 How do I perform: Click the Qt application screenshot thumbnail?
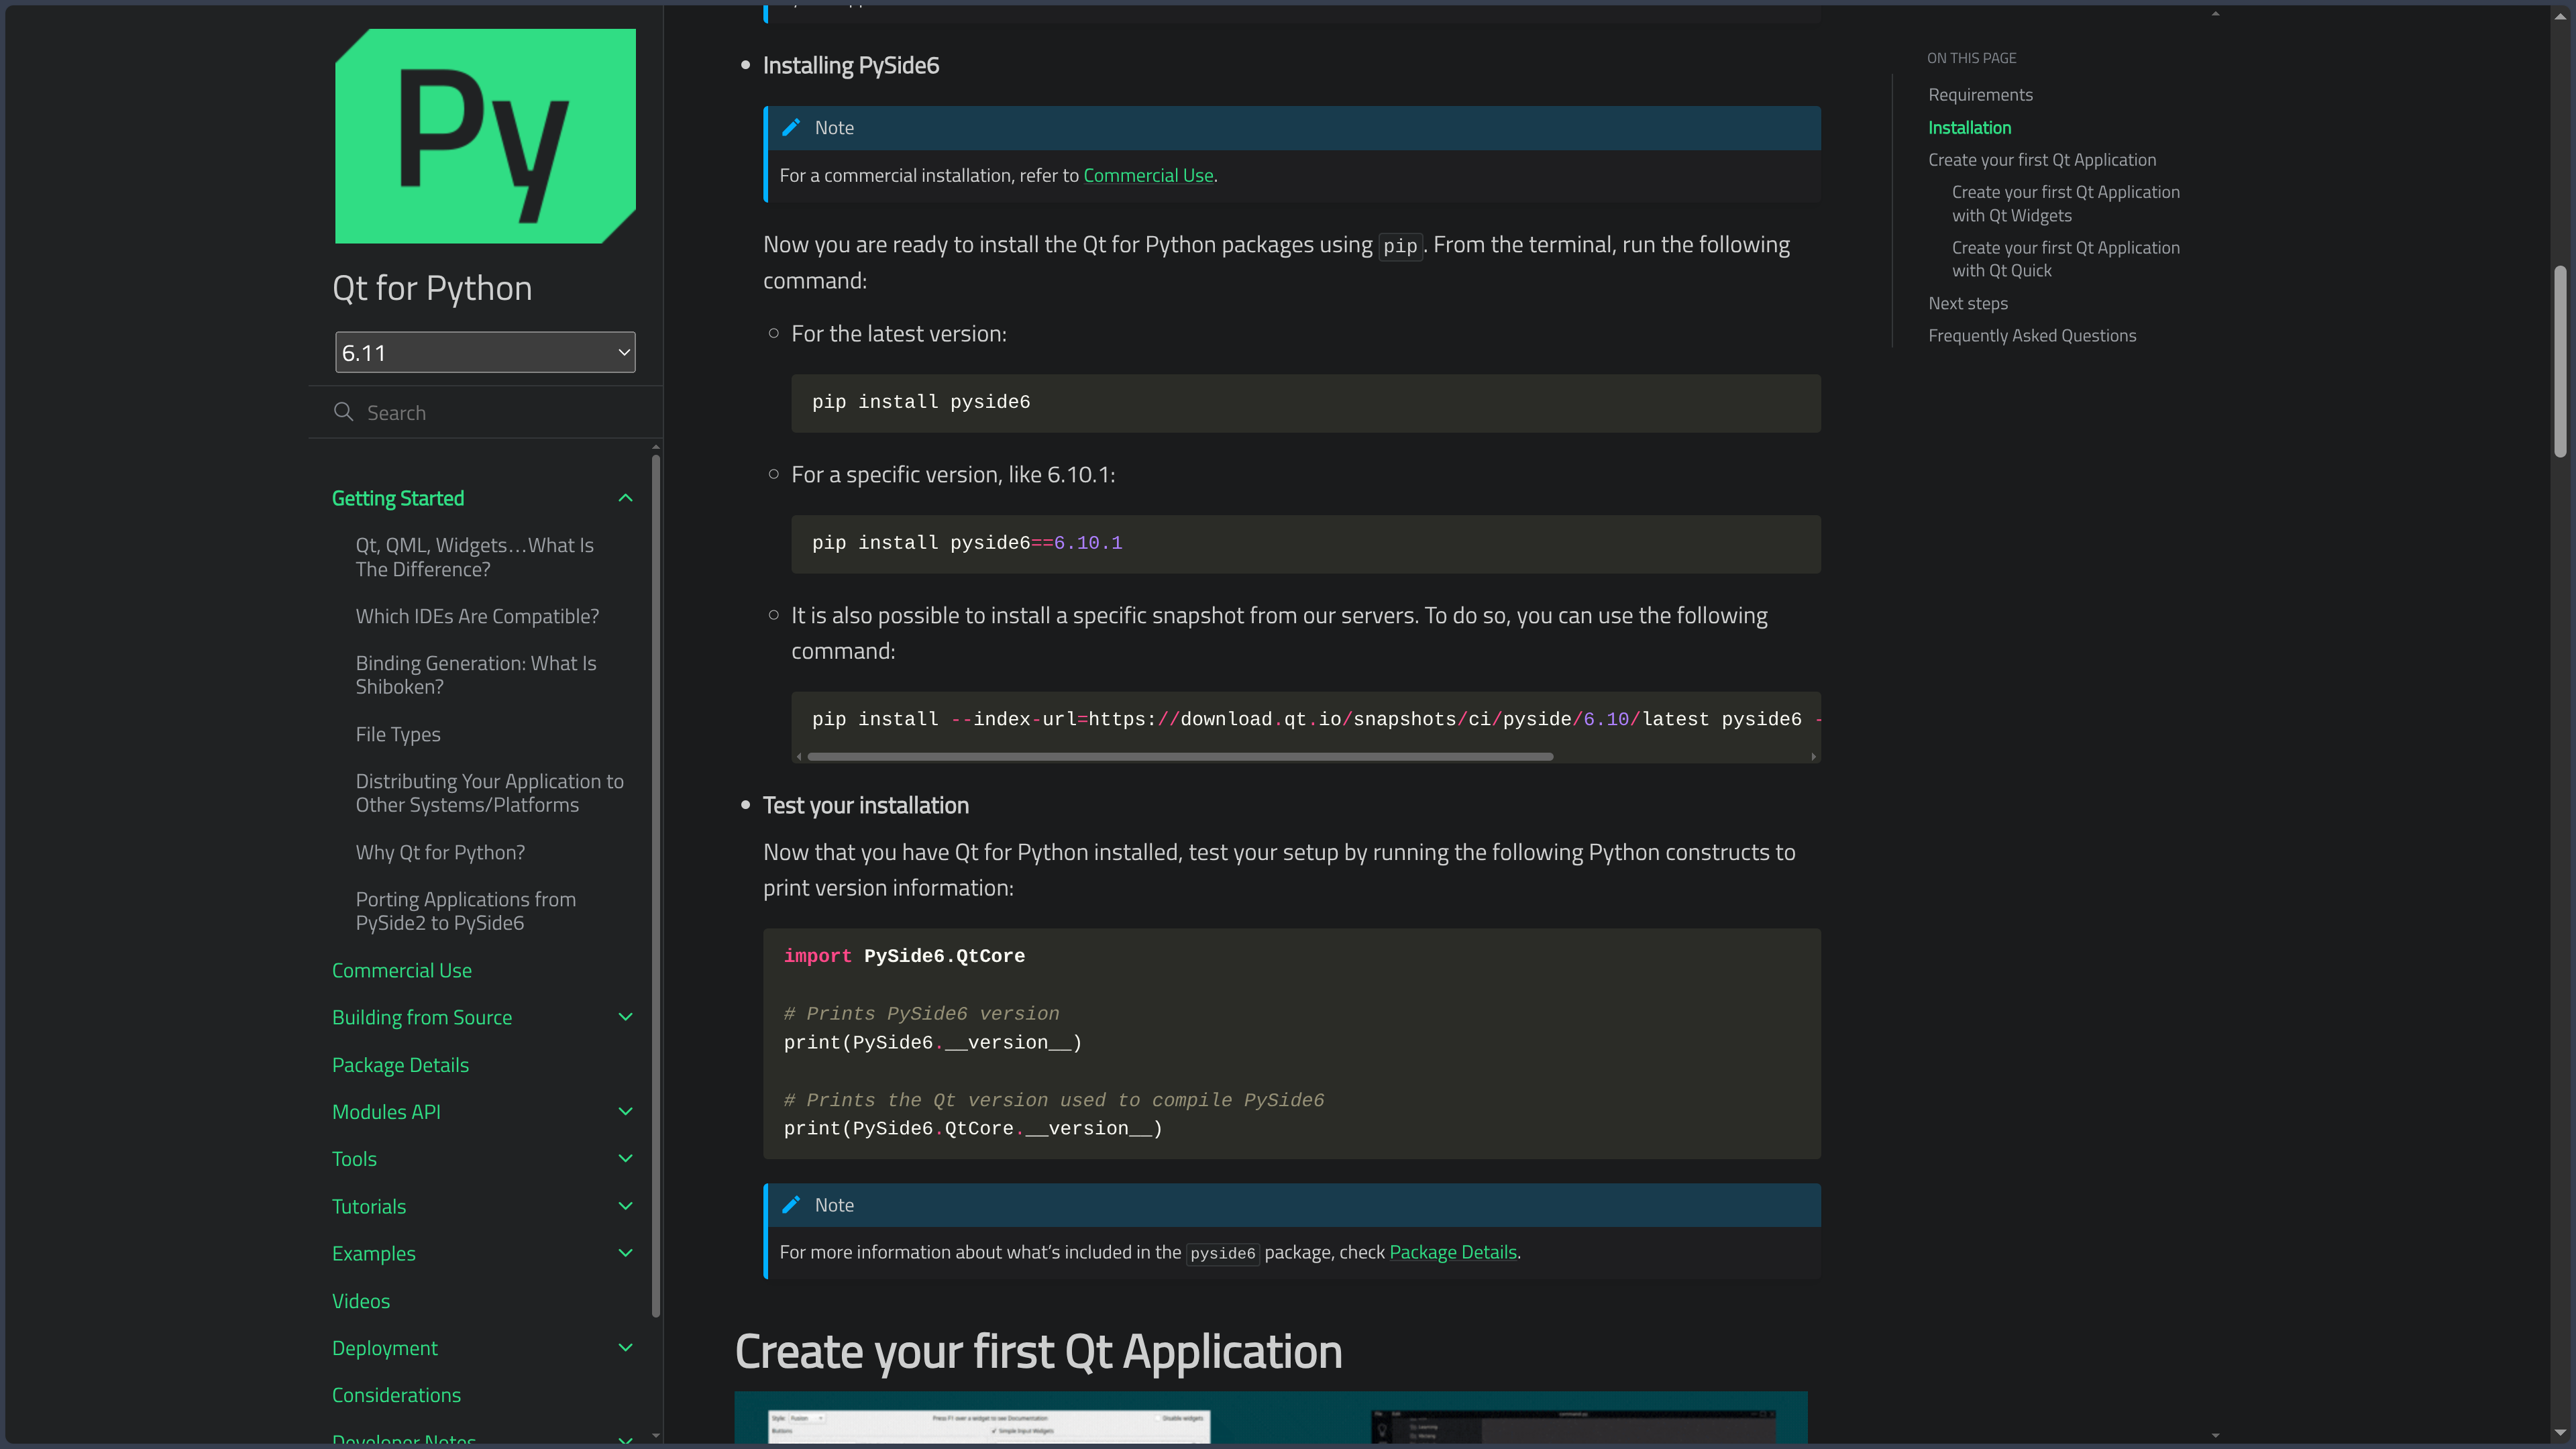click(x=1271, y=1417)
